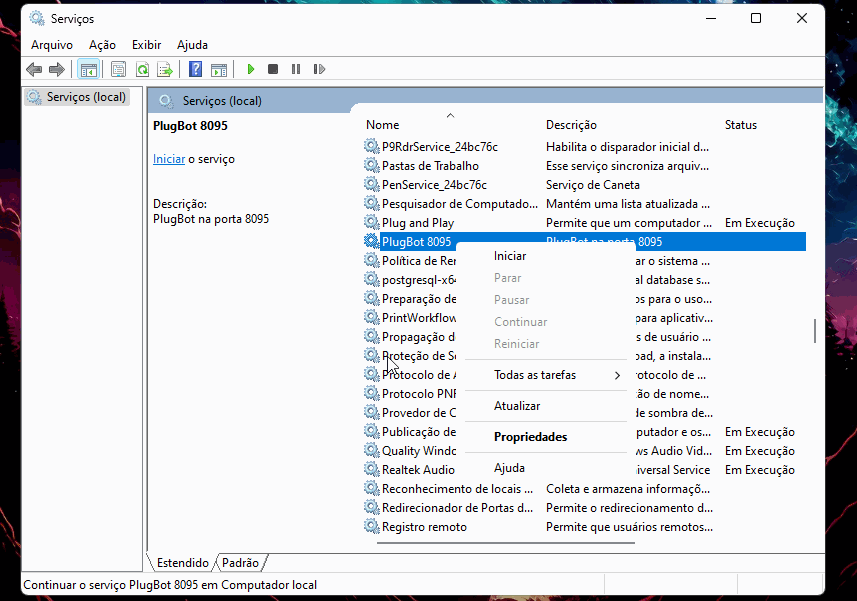The image size is (857, 601).
Task: Choose Ajuda in the context menu
Action: tap(545, 468)
